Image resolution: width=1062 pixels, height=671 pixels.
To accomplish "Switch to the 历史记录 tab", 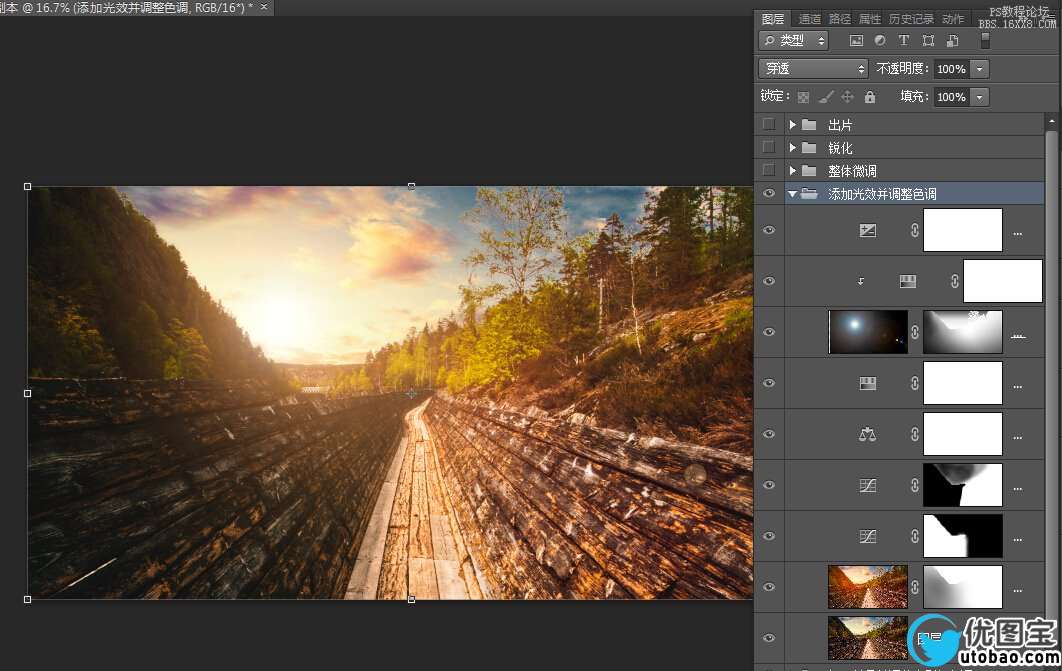I will click(912, 19).
